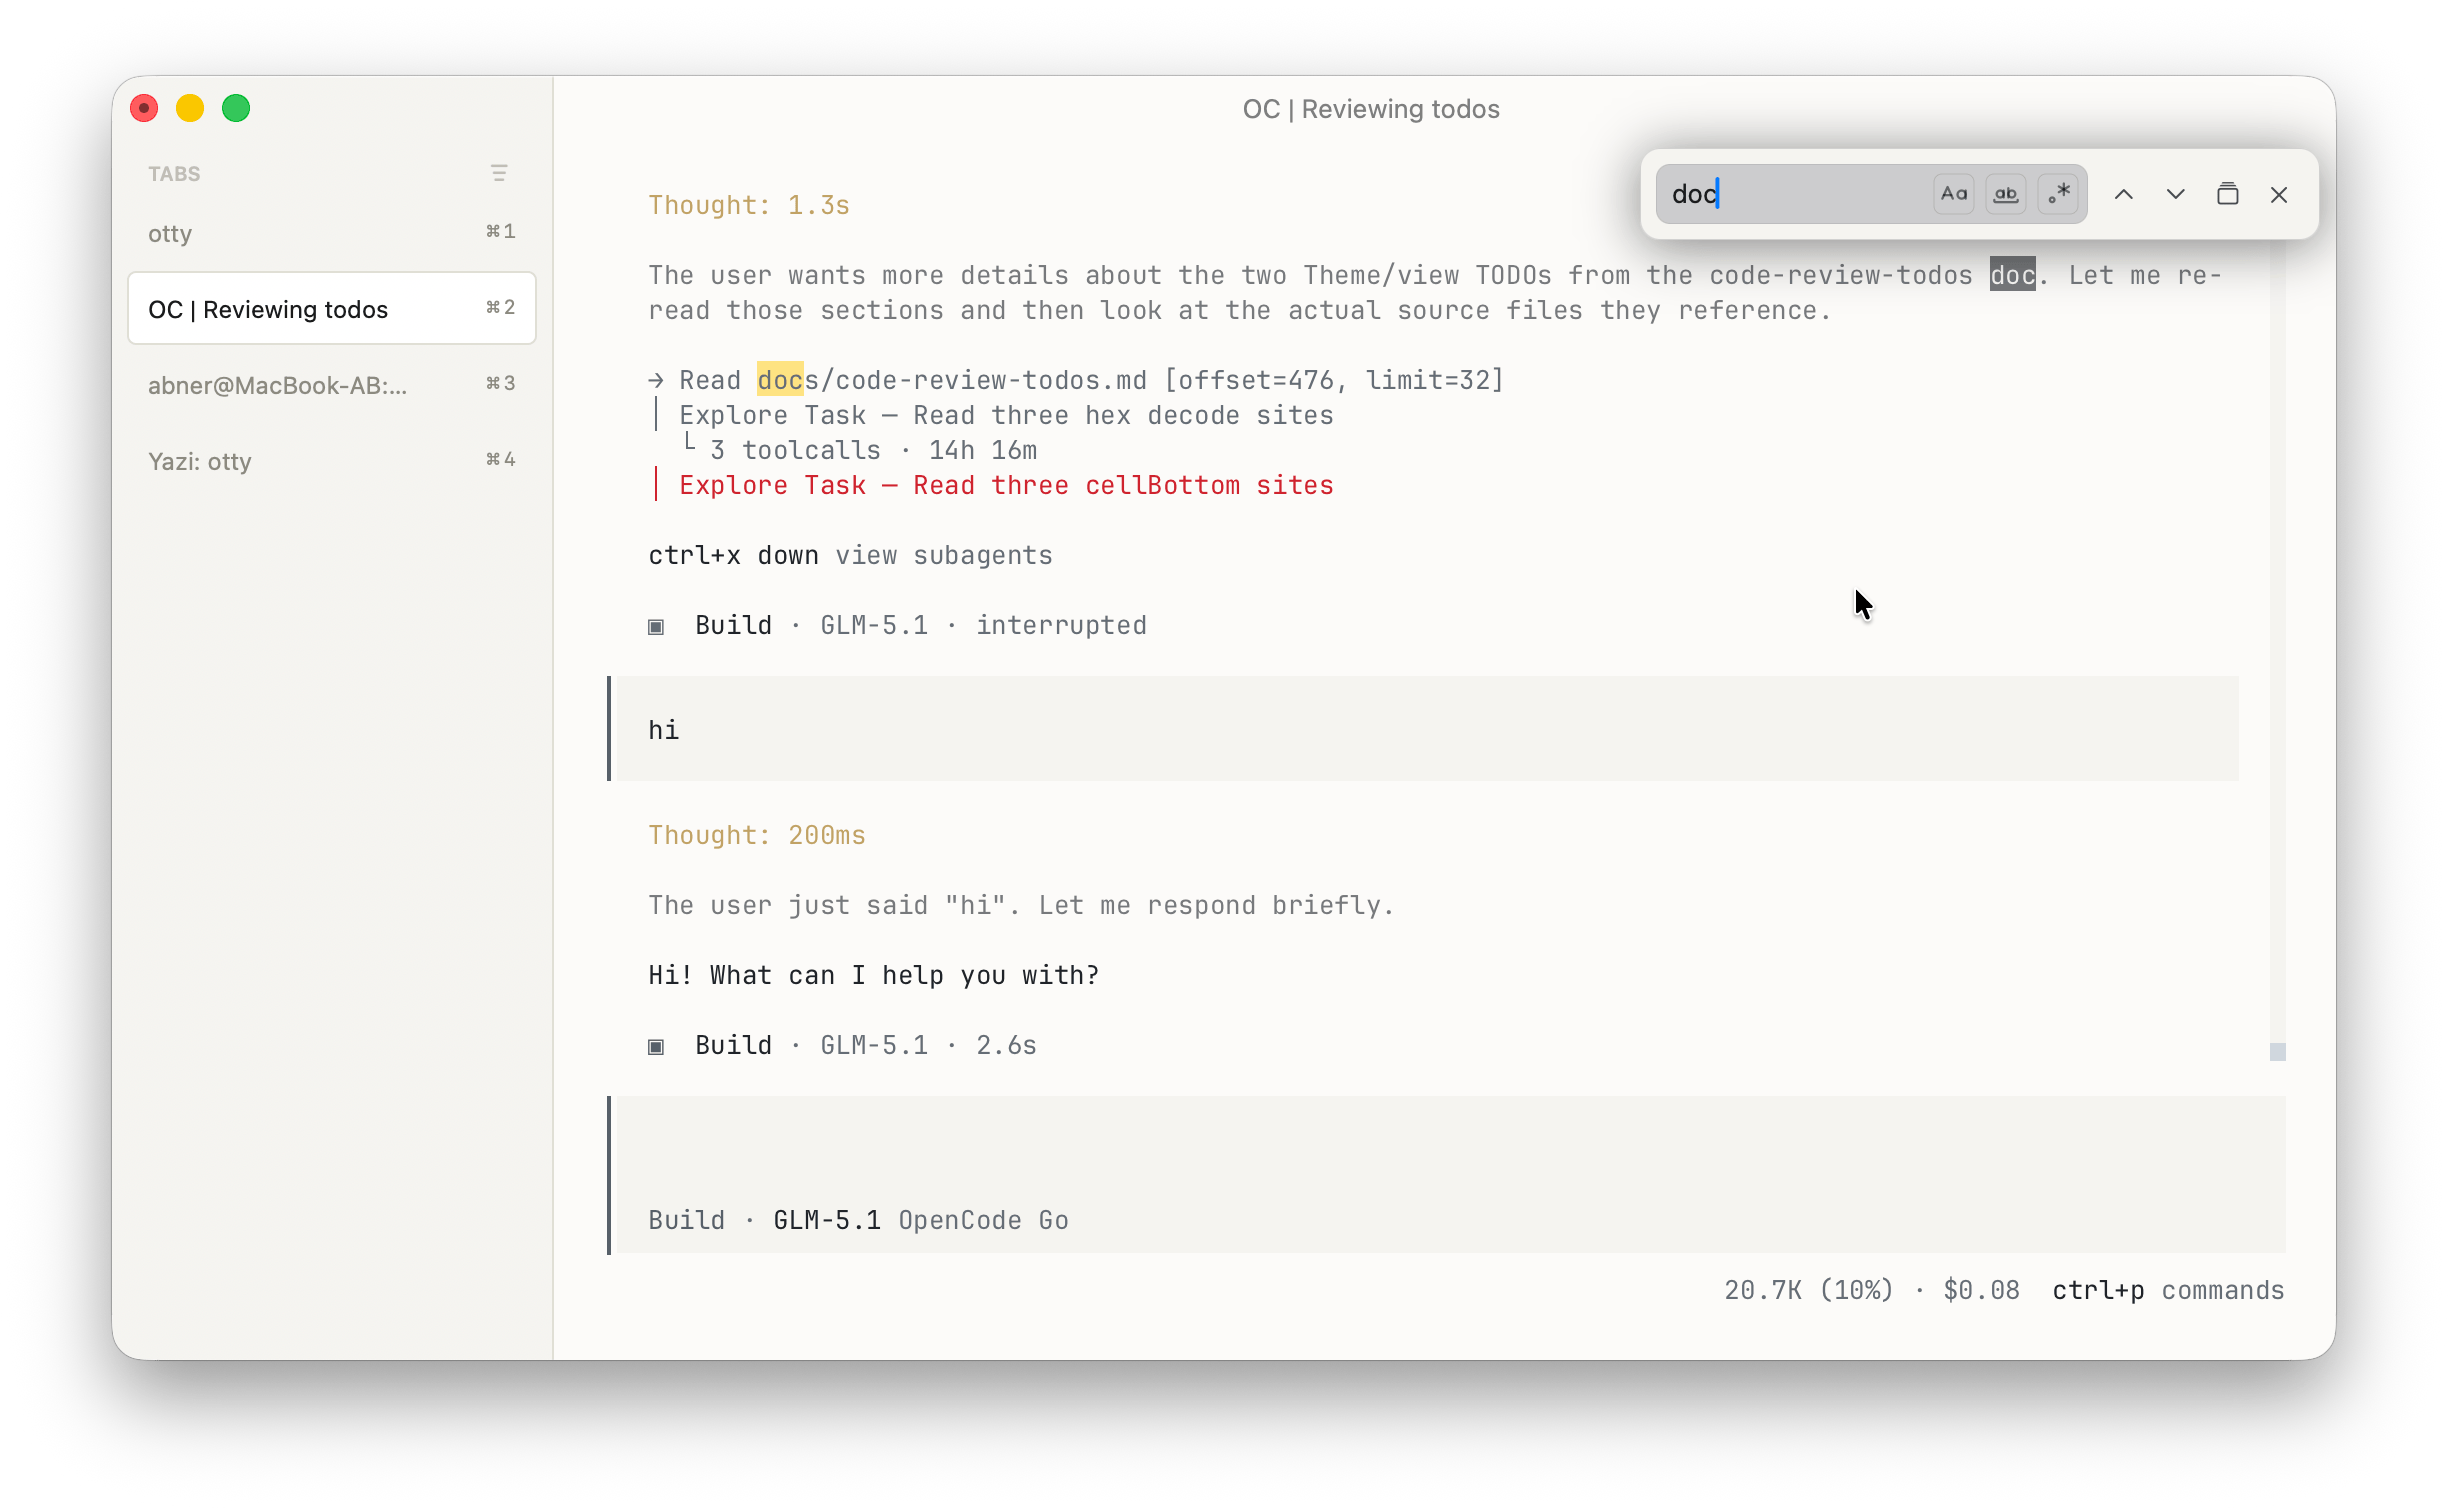Screen dimensions: 2448x1508
Task: Select the OC | Reviewing todos tab
Action: pos(331,309)
